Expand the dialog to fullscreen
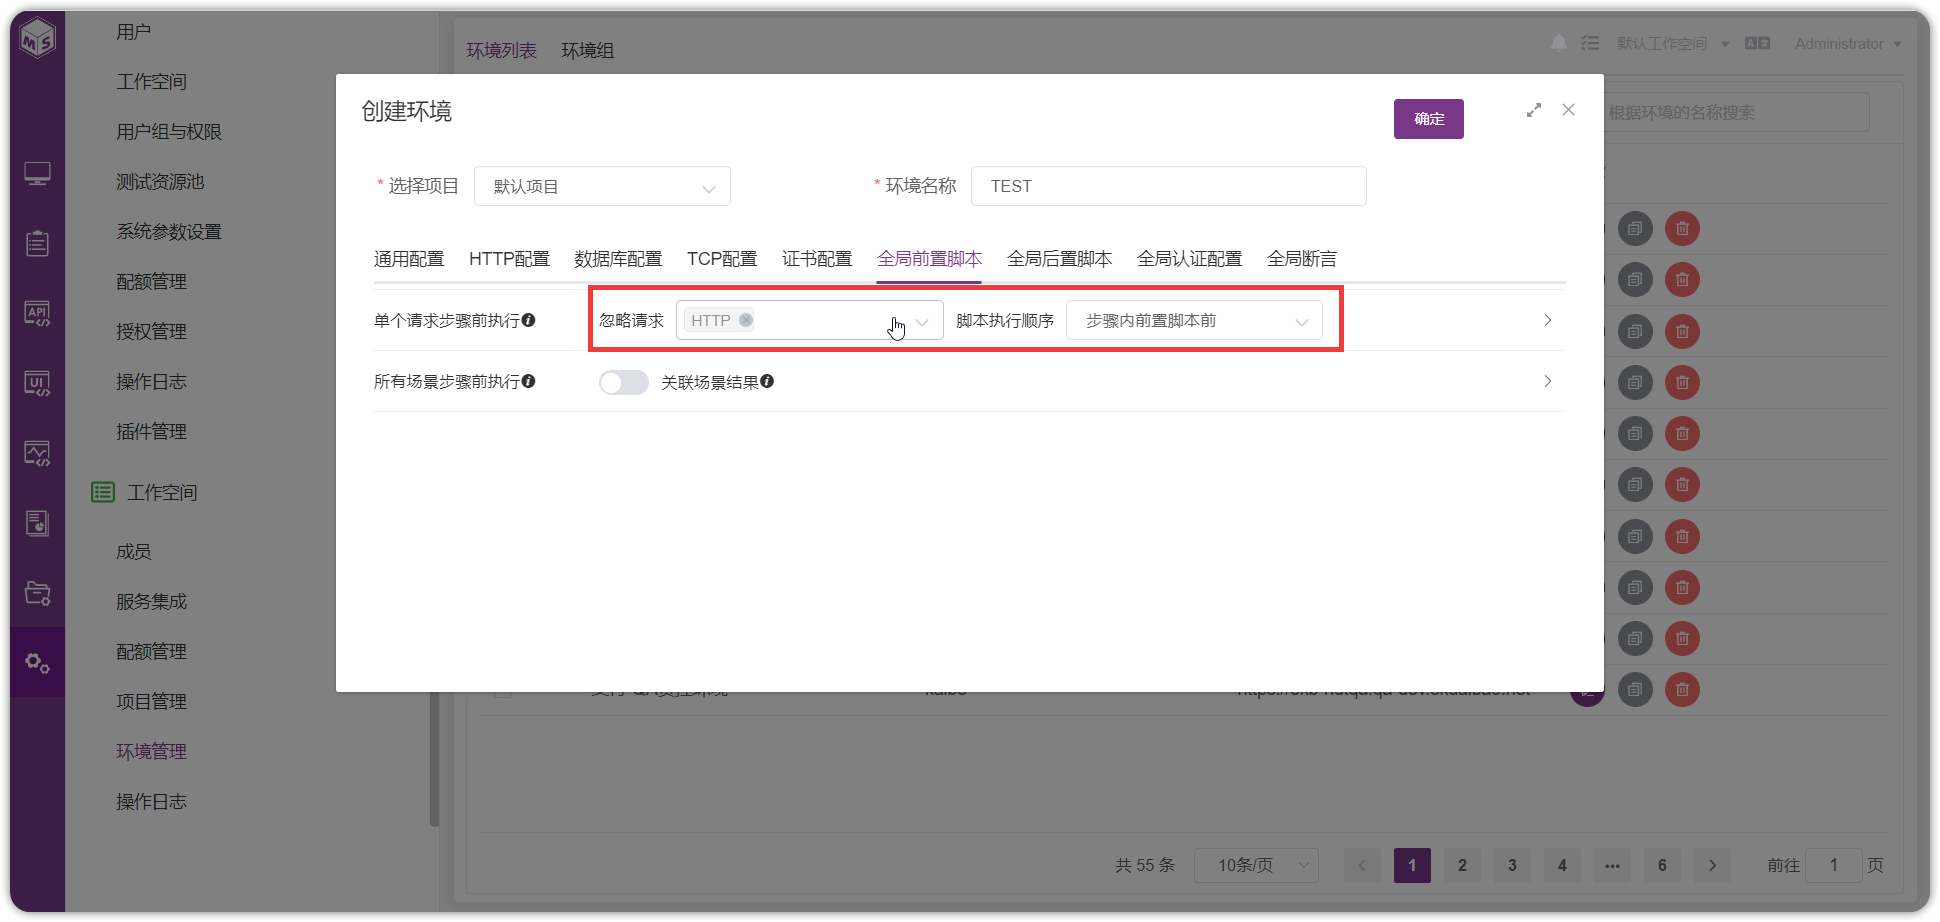Viewport: 1940px width, 922px height. tap(1534, 110)
